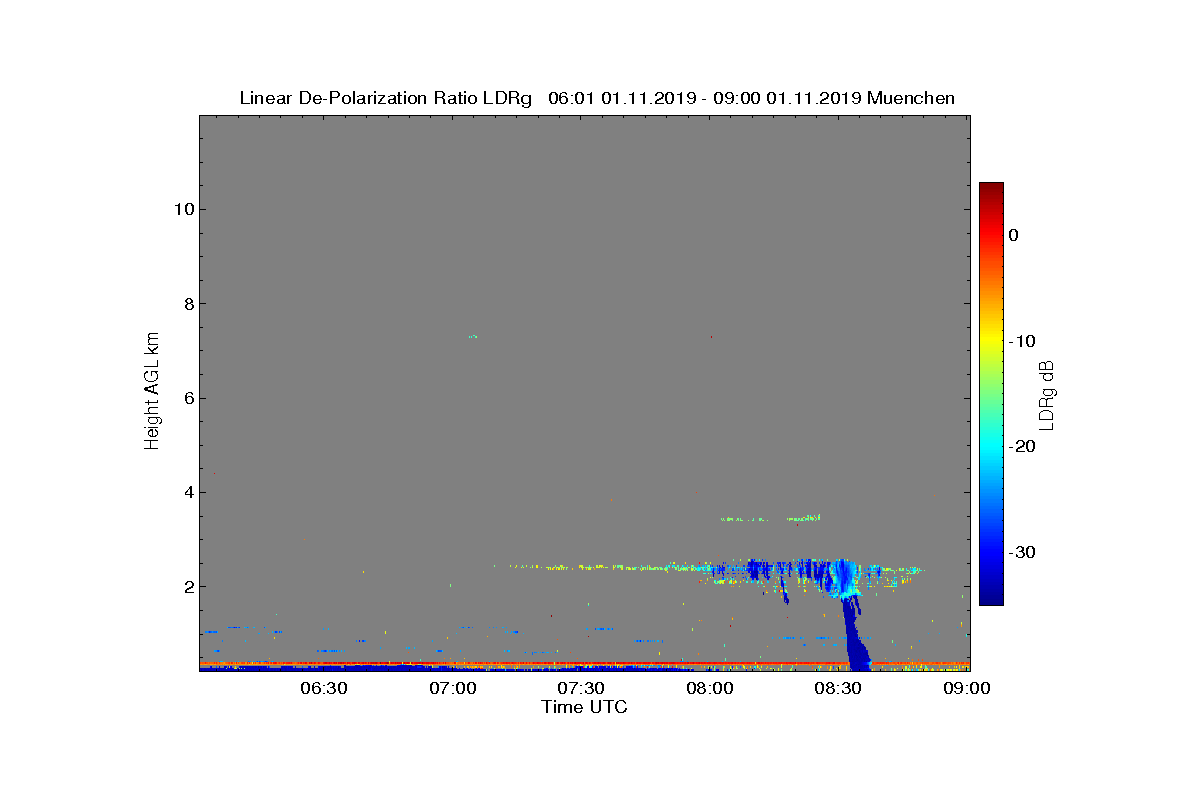
Task: Click the 'LDRg dB' colorbar label
Action: (x=1047, y=394)
